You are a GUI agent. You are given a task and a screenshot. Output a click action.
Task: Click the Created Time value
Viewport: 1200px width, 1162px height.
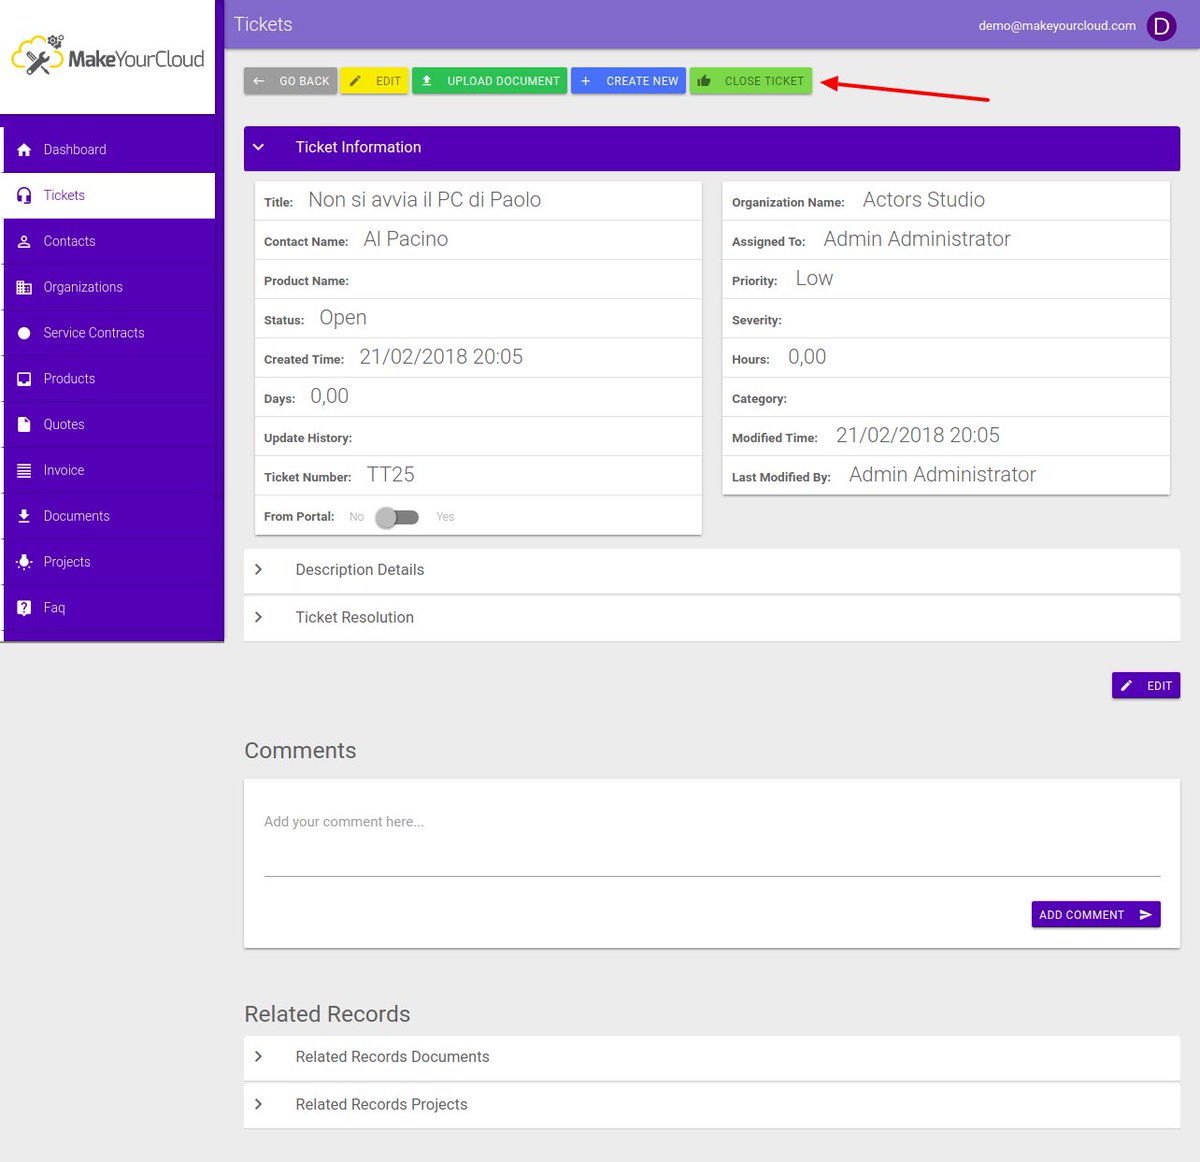tap(441, 357)
